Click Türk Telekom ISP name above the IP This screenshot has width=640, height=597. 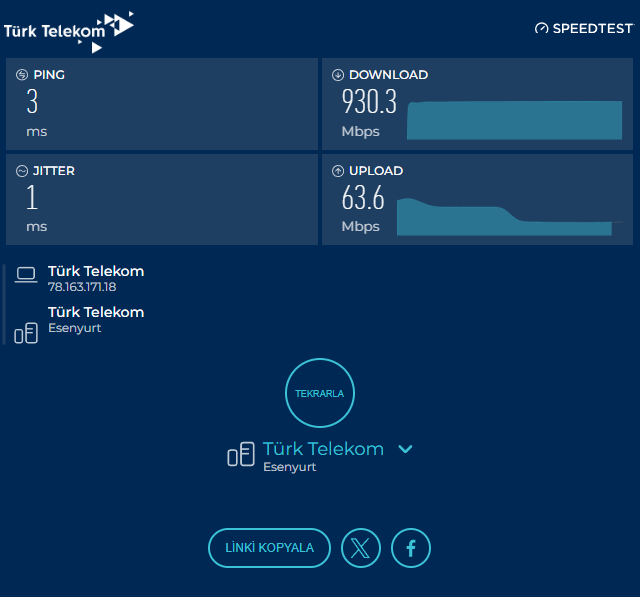click(96, 271)
